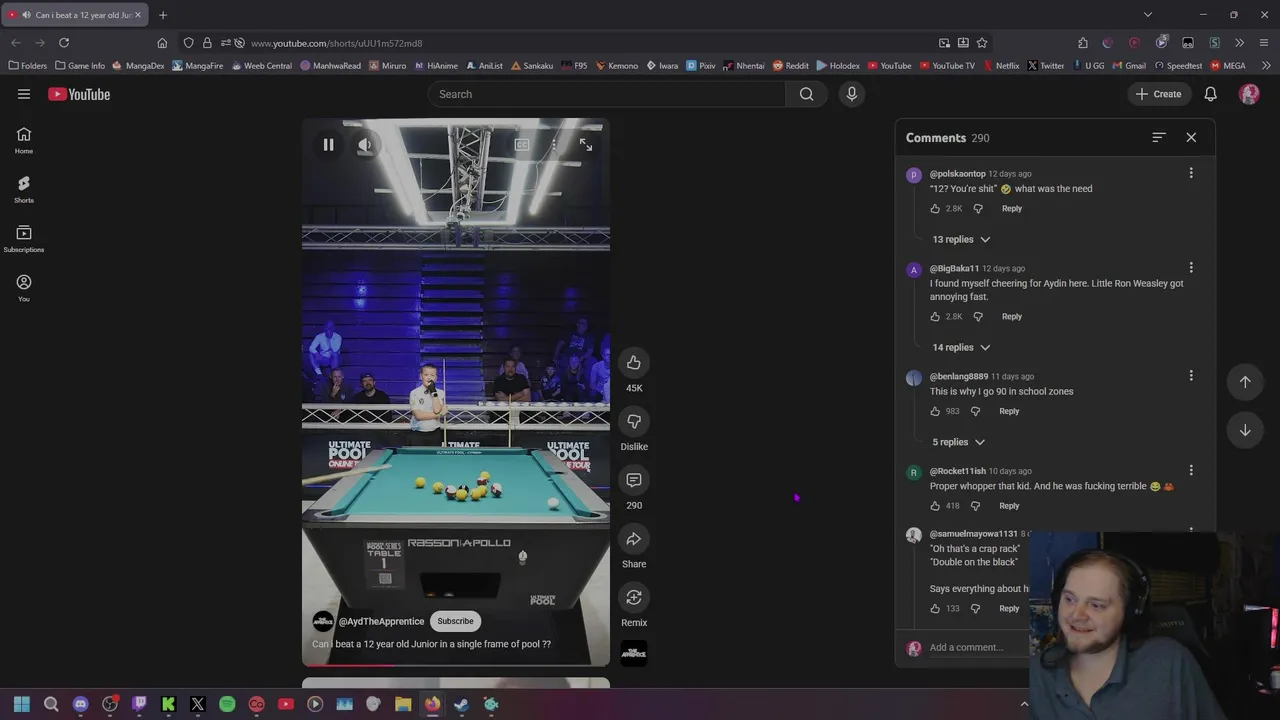This screenshot has height=720, width=1280.
Task: Sort comments using the sort icon
Action: tap(1159, 137)
